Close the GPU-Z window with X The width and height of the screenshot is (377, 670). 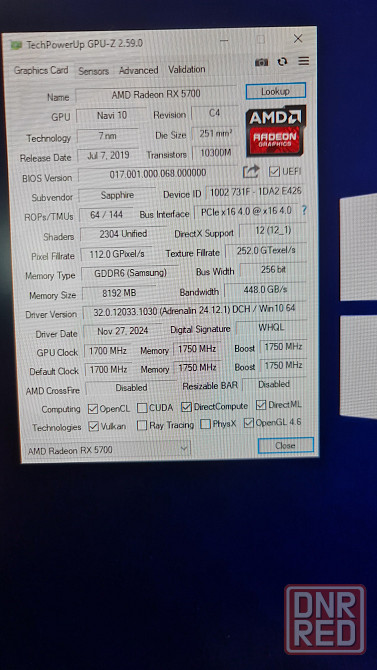click(x=298, y=39)
